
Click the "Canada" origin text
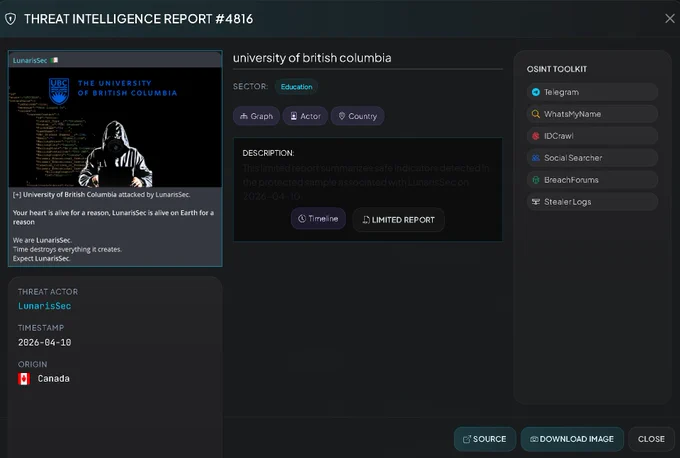53,379
